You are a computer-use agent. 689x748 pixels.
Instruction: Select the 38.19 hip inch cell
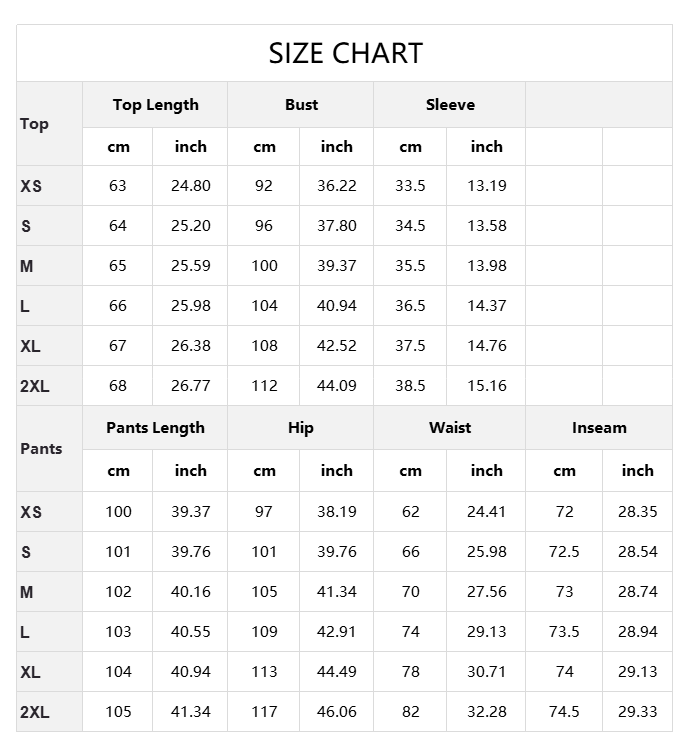[x=337, y=512]
